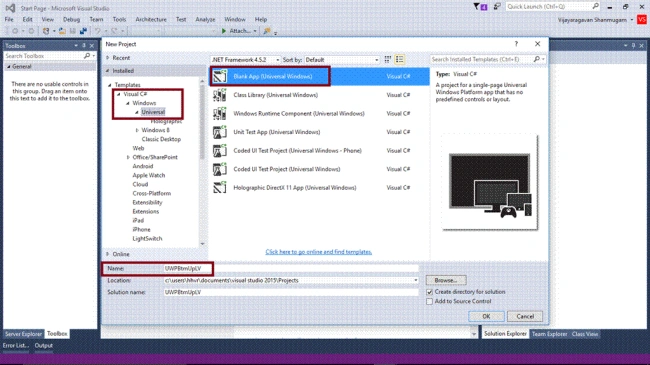Select the Unit Test App template icon
650x365 pixels.
click(220, 132)
